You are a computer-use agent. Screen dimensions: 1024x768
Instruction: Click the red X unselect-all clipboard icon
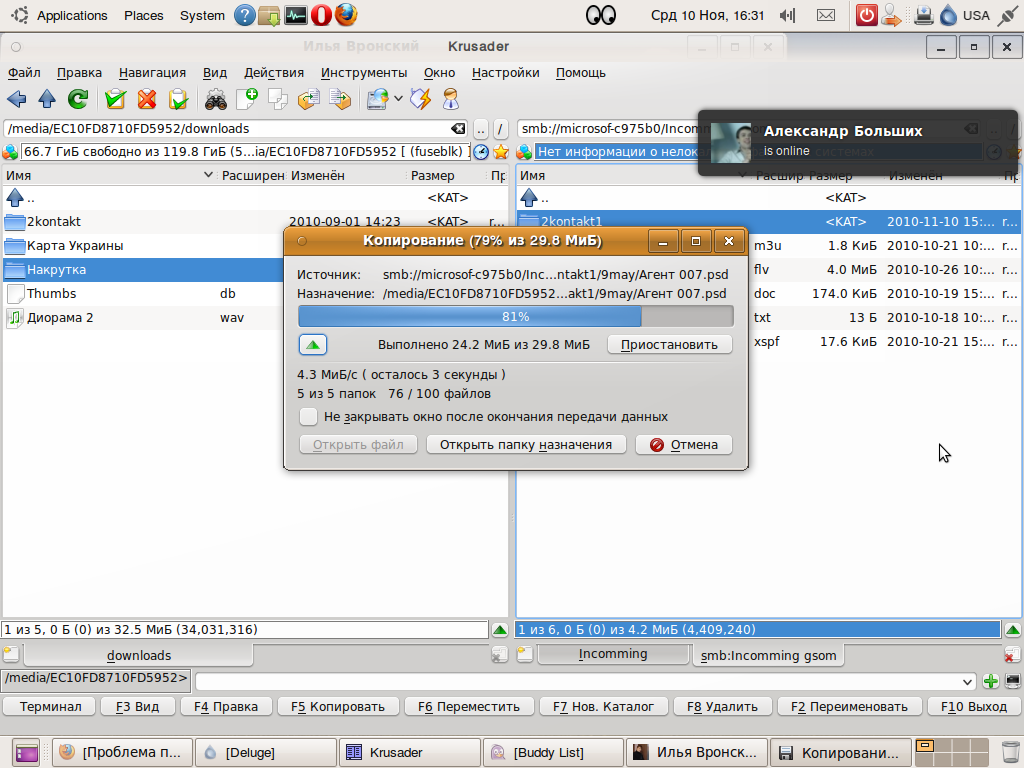pos(147,99)
